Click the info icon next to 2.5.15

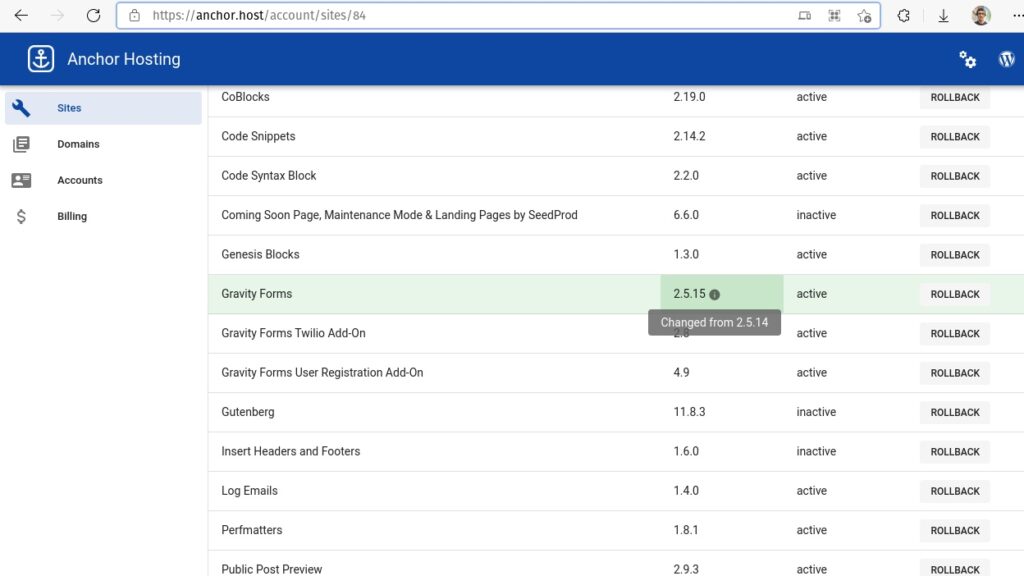tap(714, 295)
